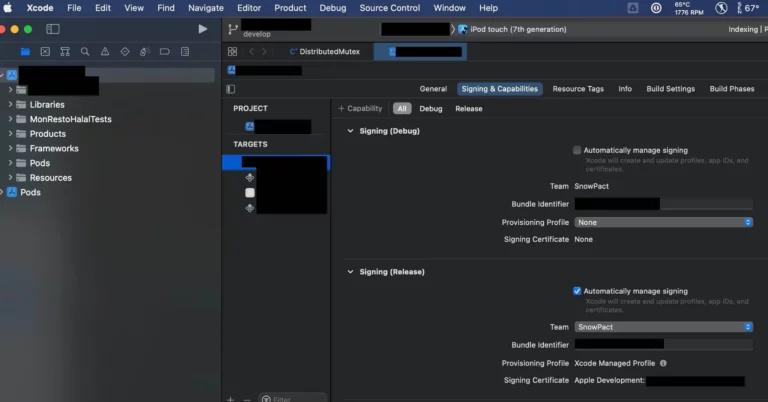768x402 pixels.
Task: Open the Find navigator magnifier icon
Action: 85,51
